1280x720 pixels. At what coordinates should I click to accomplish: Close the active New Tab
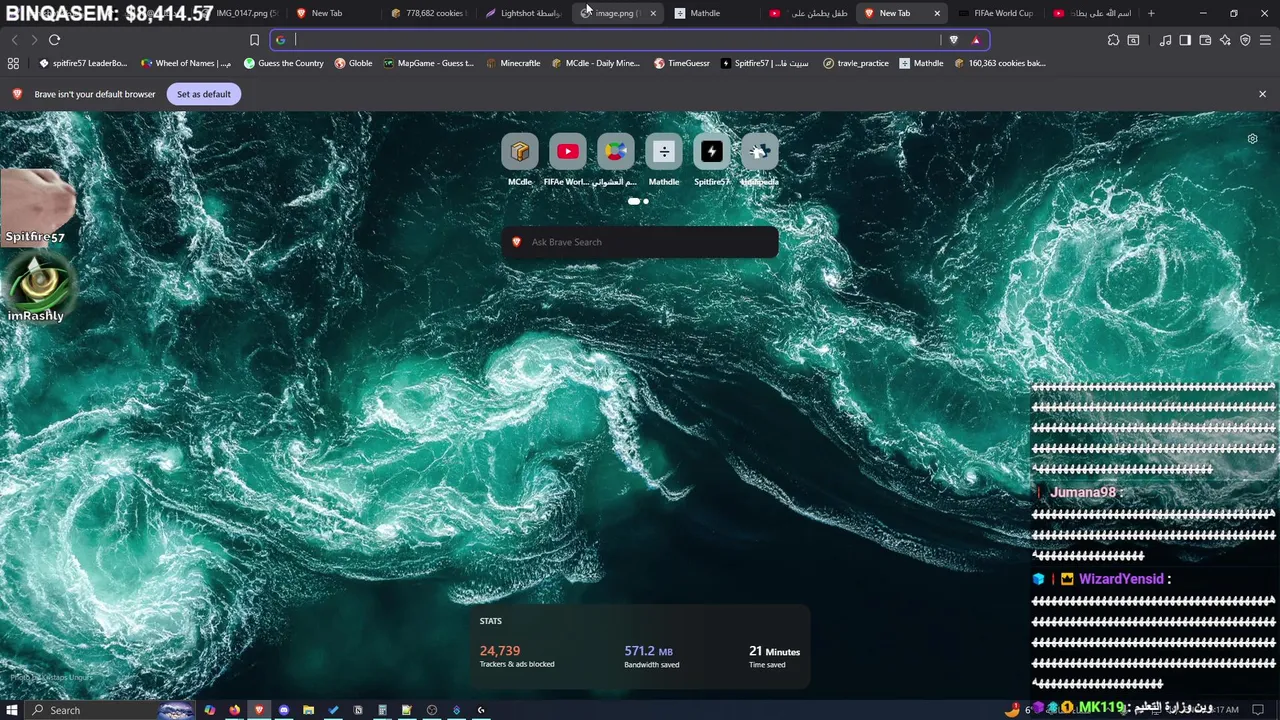pyautogui.click(x=937, y=13)
